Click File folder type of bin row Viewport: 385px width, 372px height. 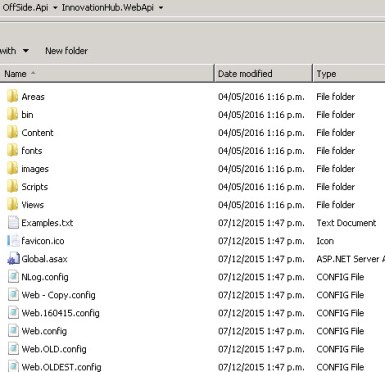335,115
